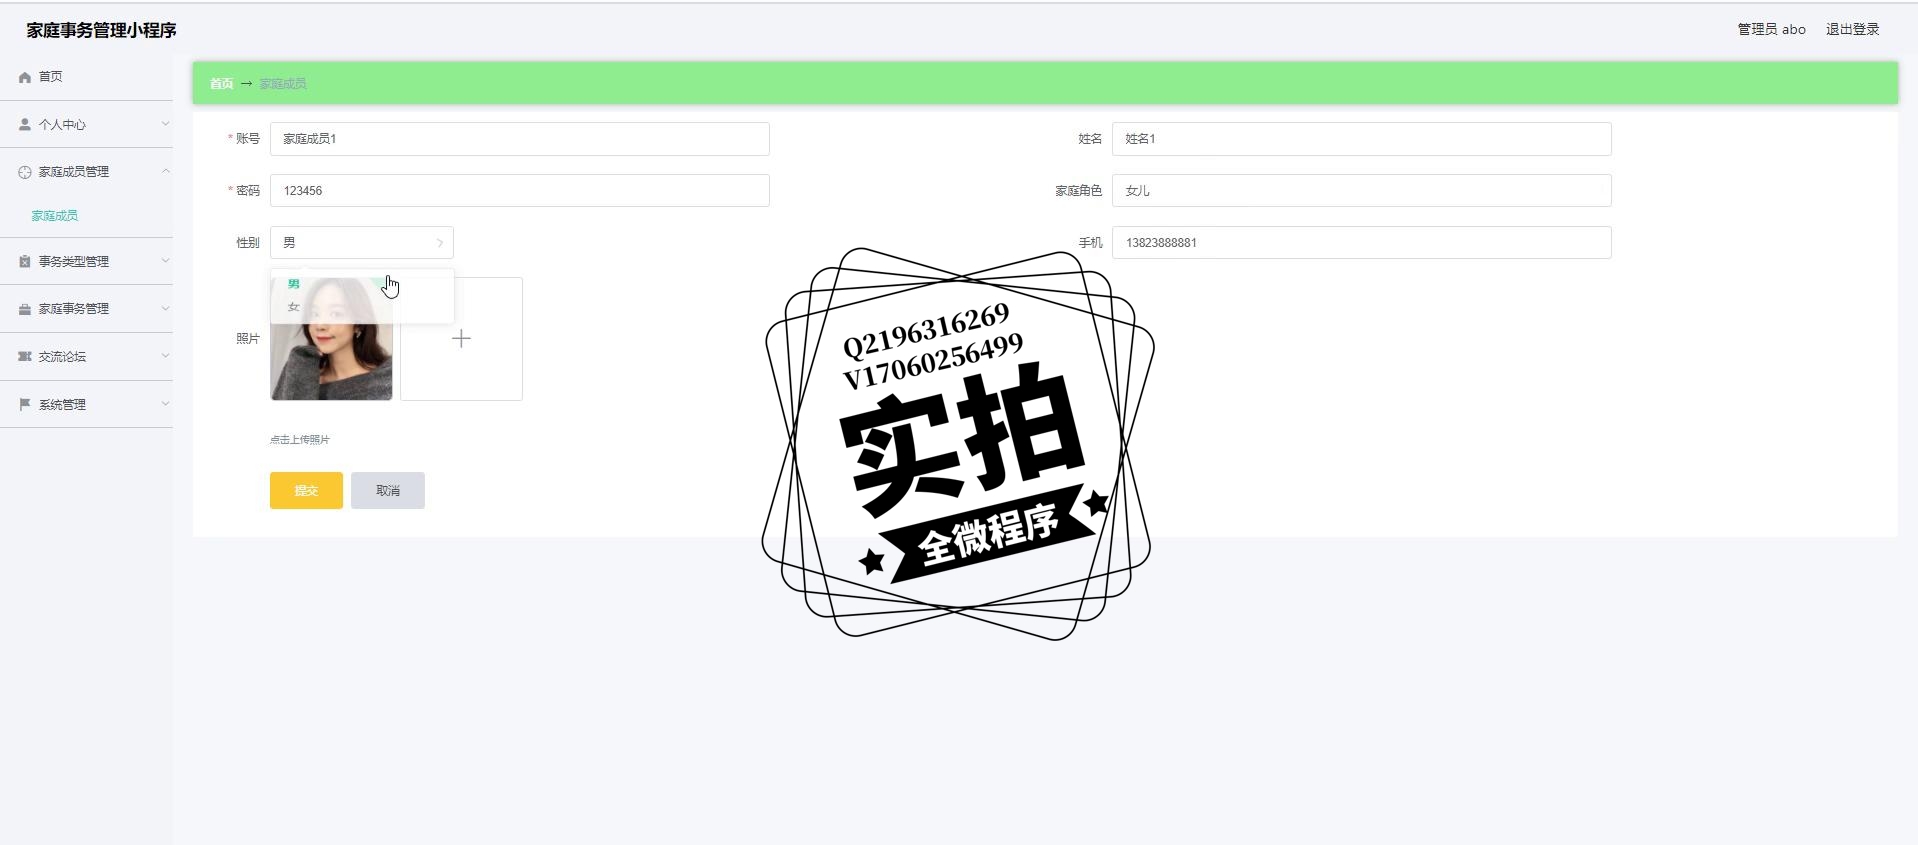Viewport: 1918px width, 845px height.
Task: Click the 交流论坛 ticket icon
Action: point(25,357)
